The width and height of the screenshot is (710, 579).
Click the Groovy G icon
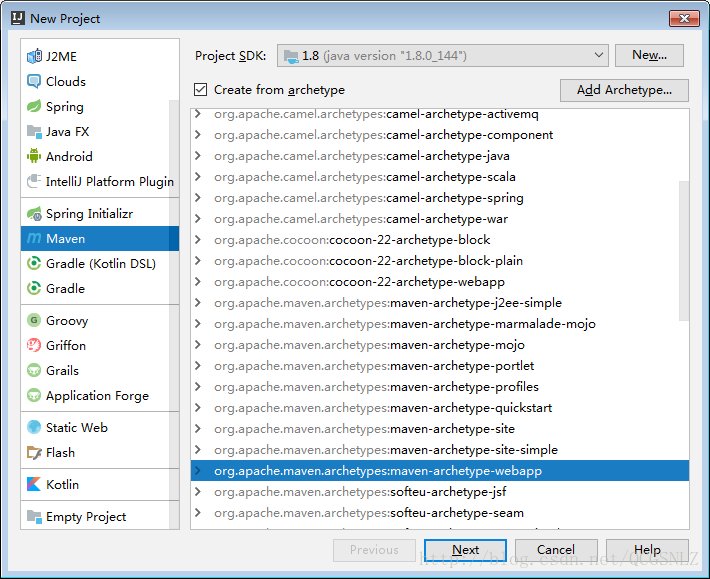click(34, 320)
